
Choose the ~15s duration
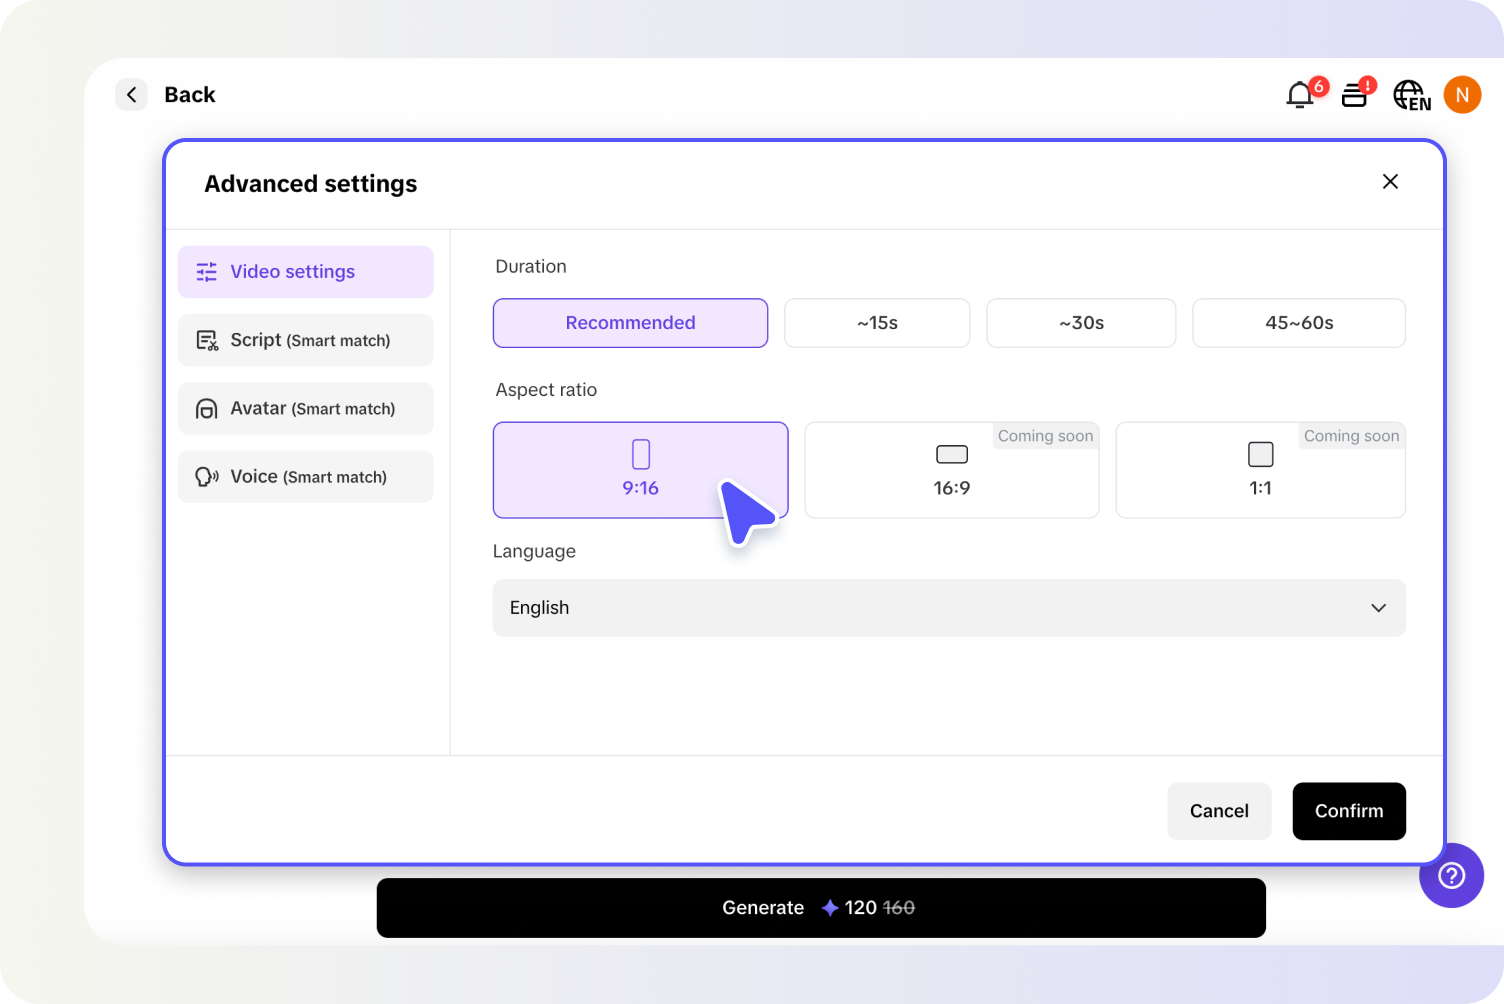877,323
